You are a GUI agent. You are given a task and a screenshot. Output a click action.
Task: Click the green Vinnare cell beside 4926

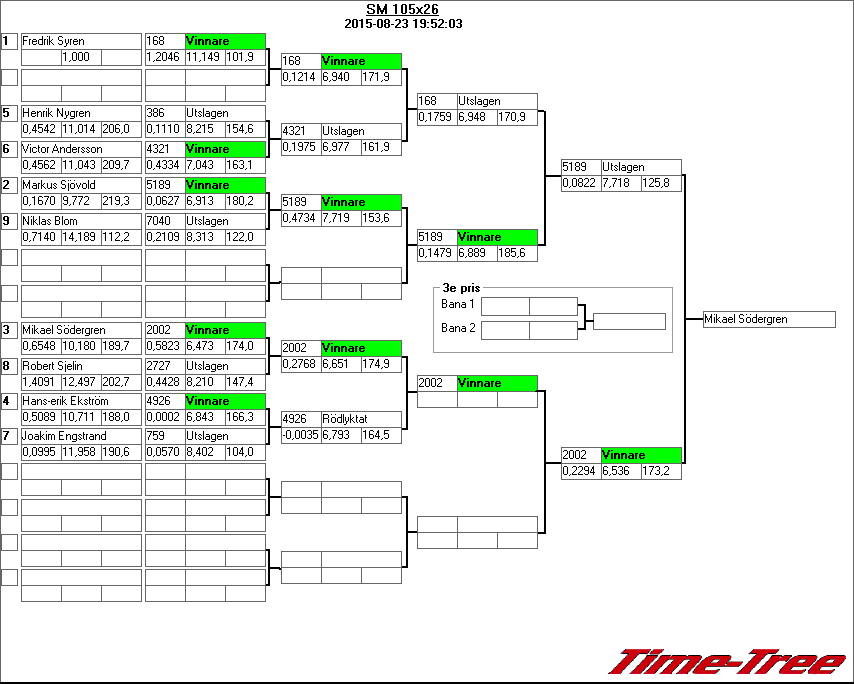(225, 401)
